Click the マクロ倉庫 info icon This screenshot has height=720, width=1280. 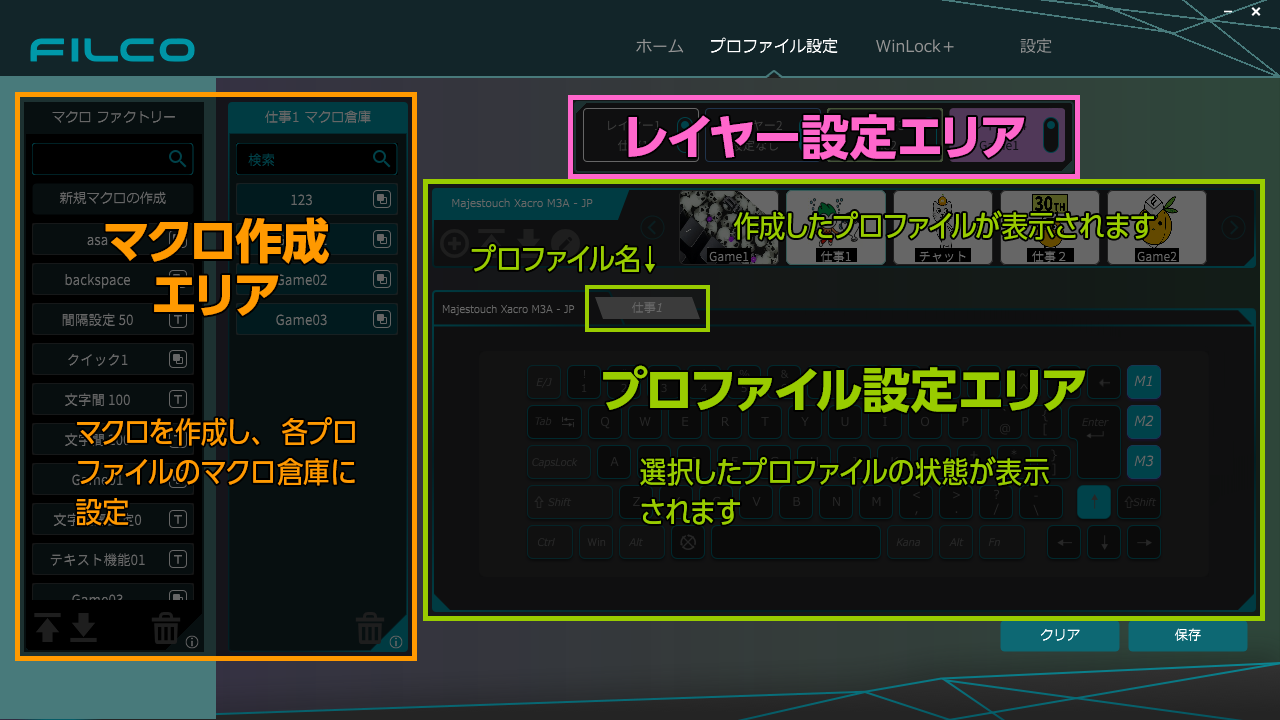click(396, 642)
